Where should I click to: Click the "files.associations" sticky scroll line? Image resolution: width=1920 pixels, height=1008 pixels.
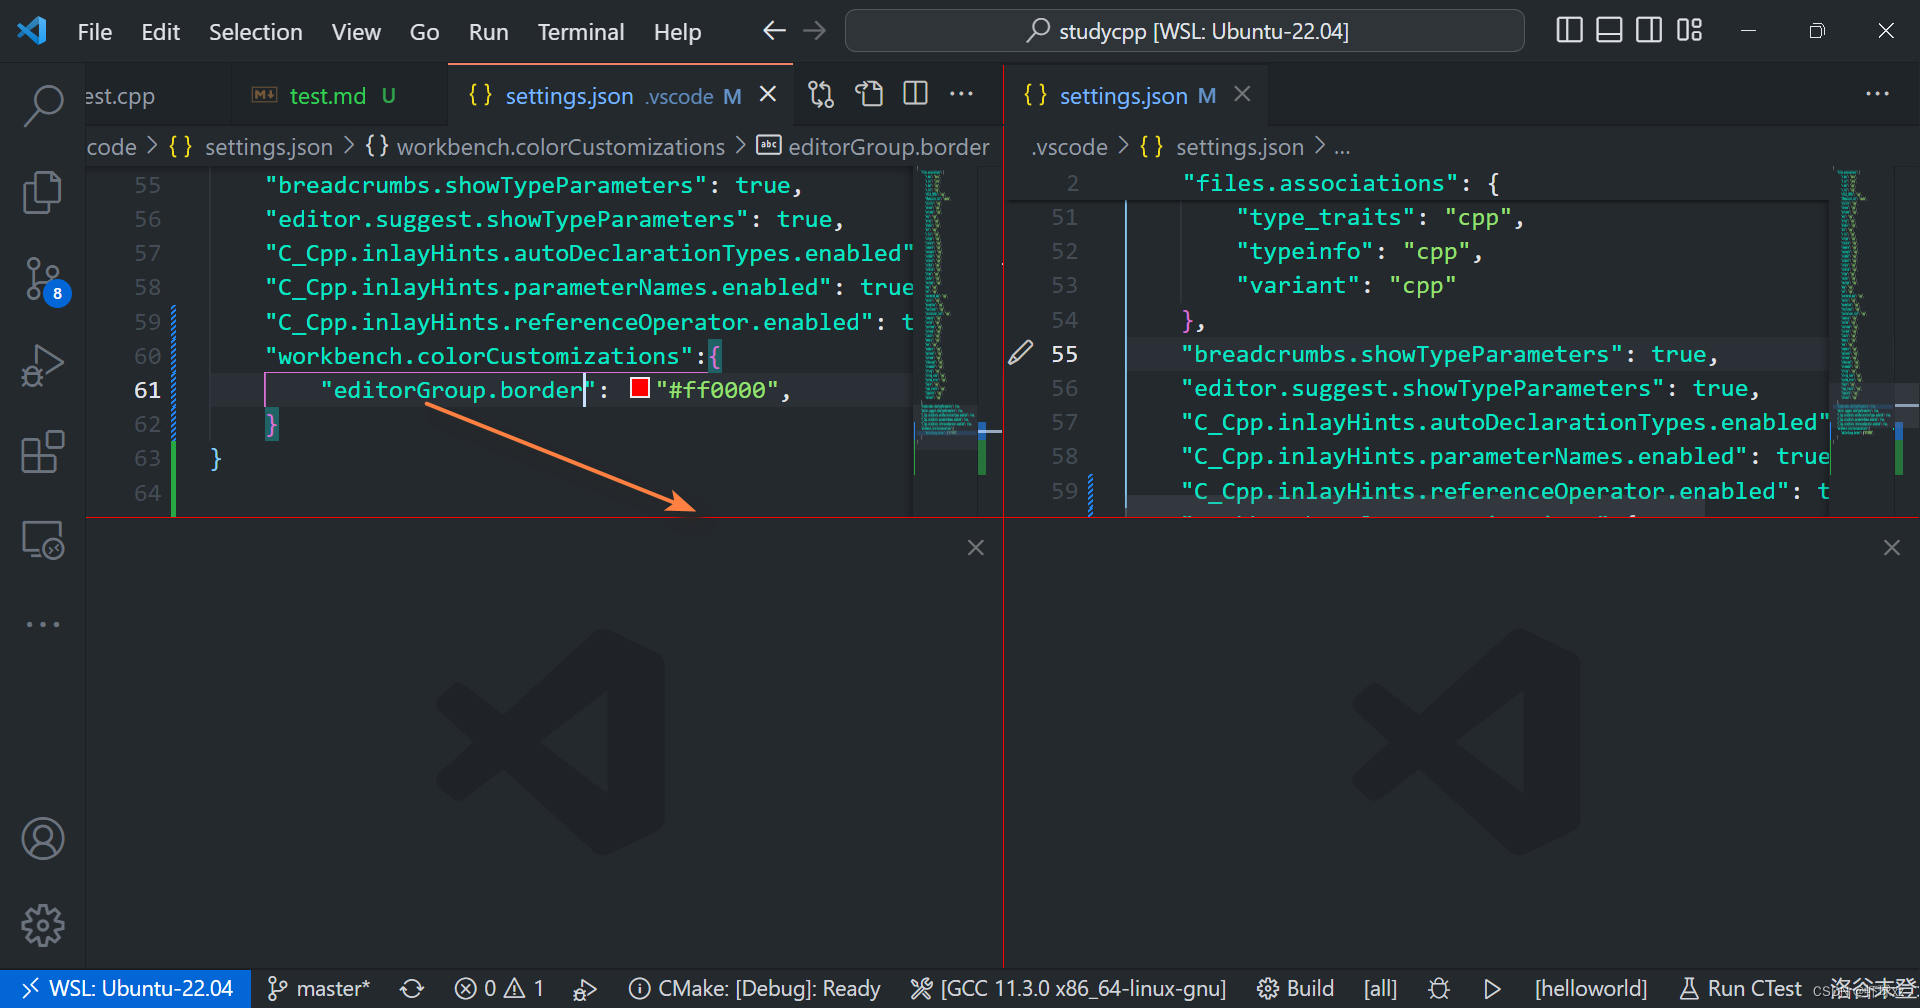[1418, 184]
